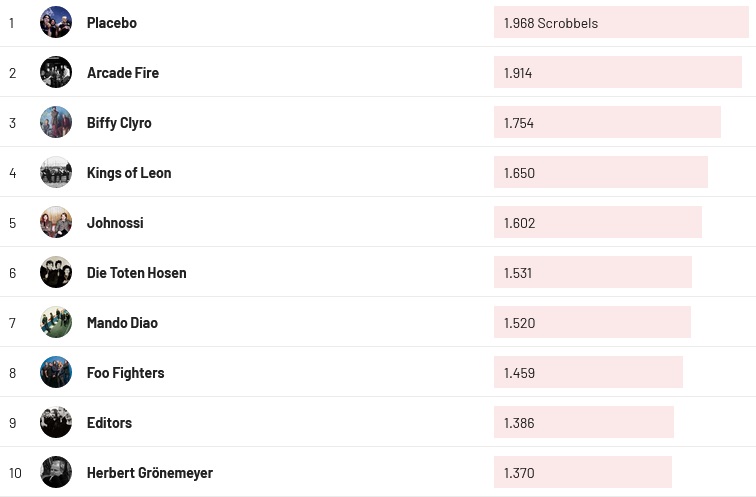
Task: Open the Placebo artist link
Action: coord(112,22)
